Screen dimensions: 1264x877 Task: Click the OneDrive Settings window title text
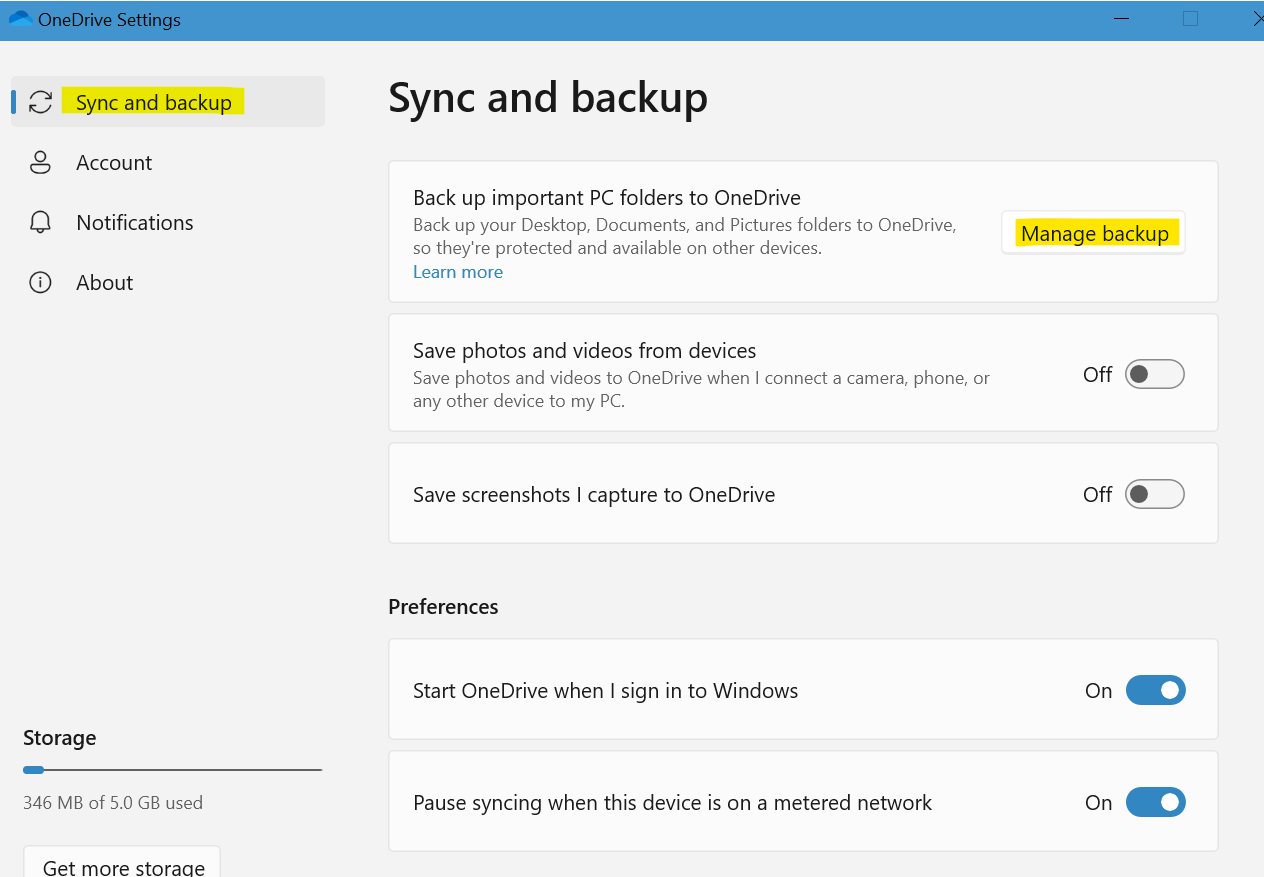click(x=110, y=20)
